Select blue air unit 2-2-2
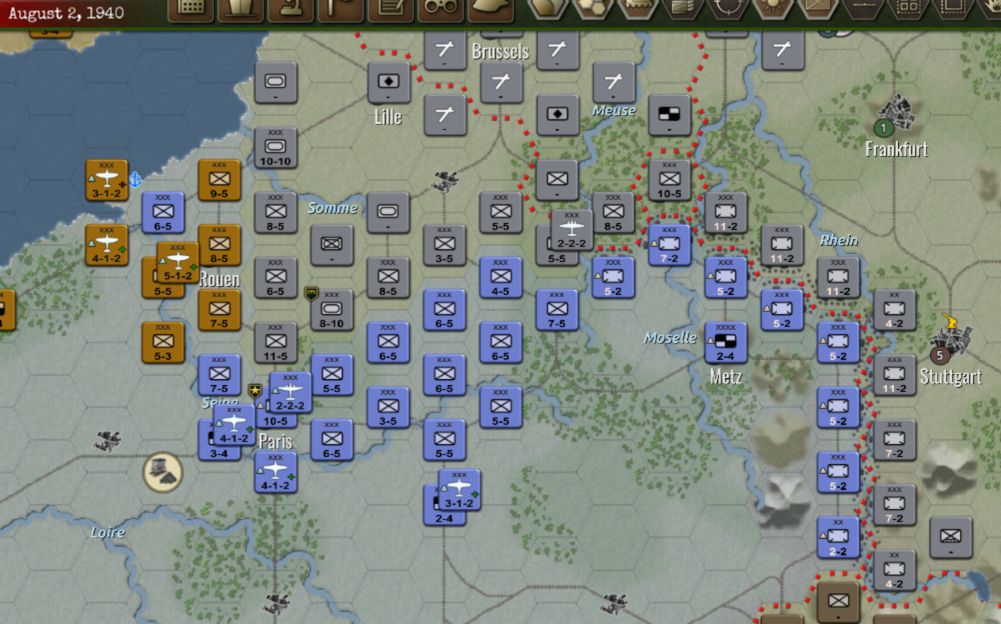This screenshot has height=624, width=1001. coord(290,392)
